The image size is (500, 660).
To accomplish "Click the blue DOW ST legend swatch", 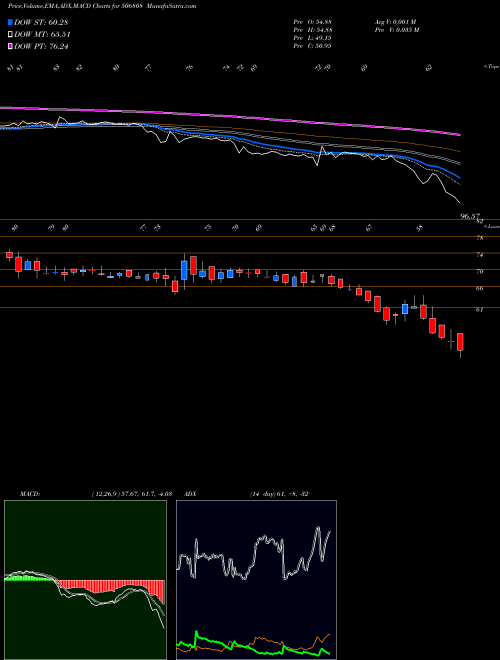I will coord(10,22).
